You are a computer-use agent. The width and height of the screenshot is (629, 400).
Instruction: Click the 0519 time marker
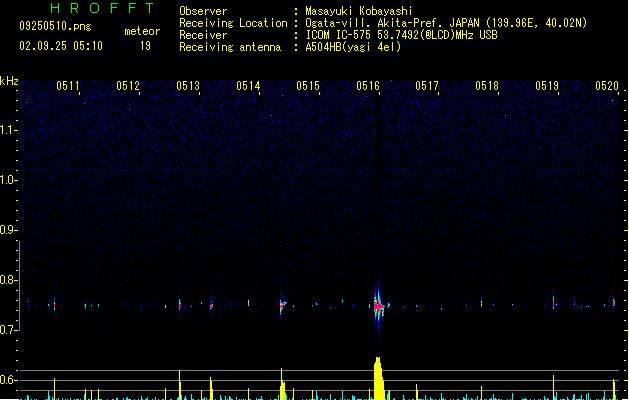click(x=547, y=86)
